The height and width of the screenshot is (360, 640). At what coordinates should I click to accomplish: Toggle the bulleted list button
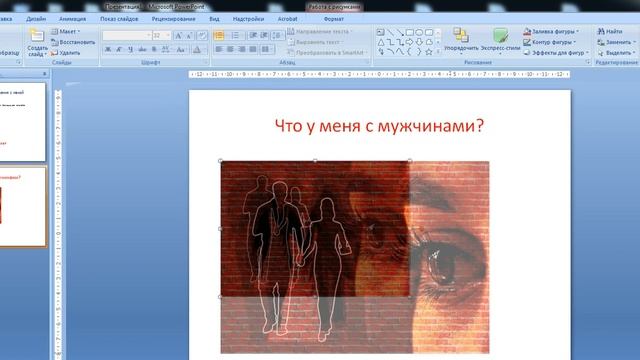click(219, 36)
